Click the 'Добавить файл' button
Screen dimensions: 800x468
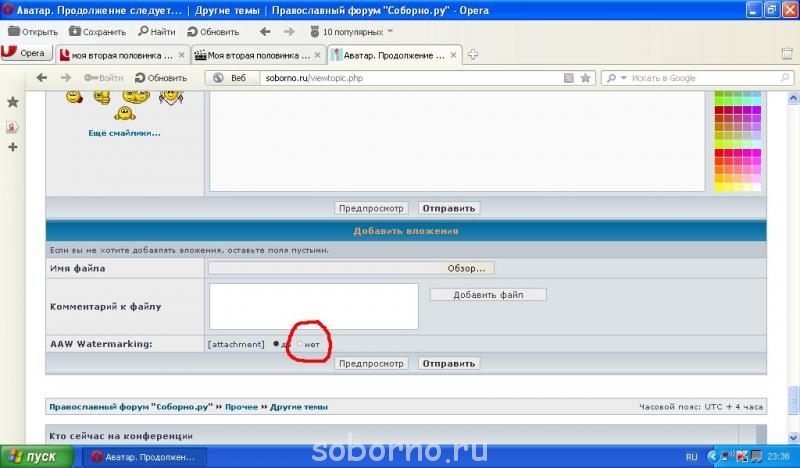pos(488,295)
